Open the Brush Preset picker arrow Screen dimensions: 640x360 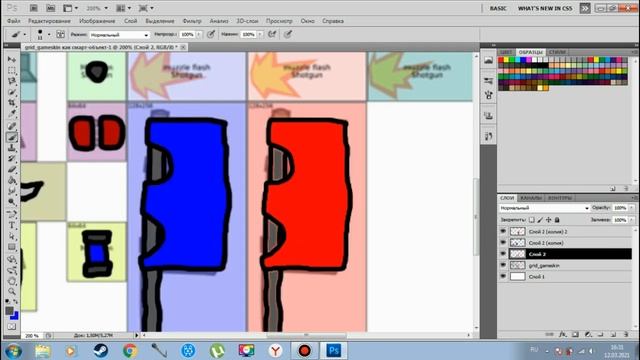pyautogui.click(x=49, y=35)
